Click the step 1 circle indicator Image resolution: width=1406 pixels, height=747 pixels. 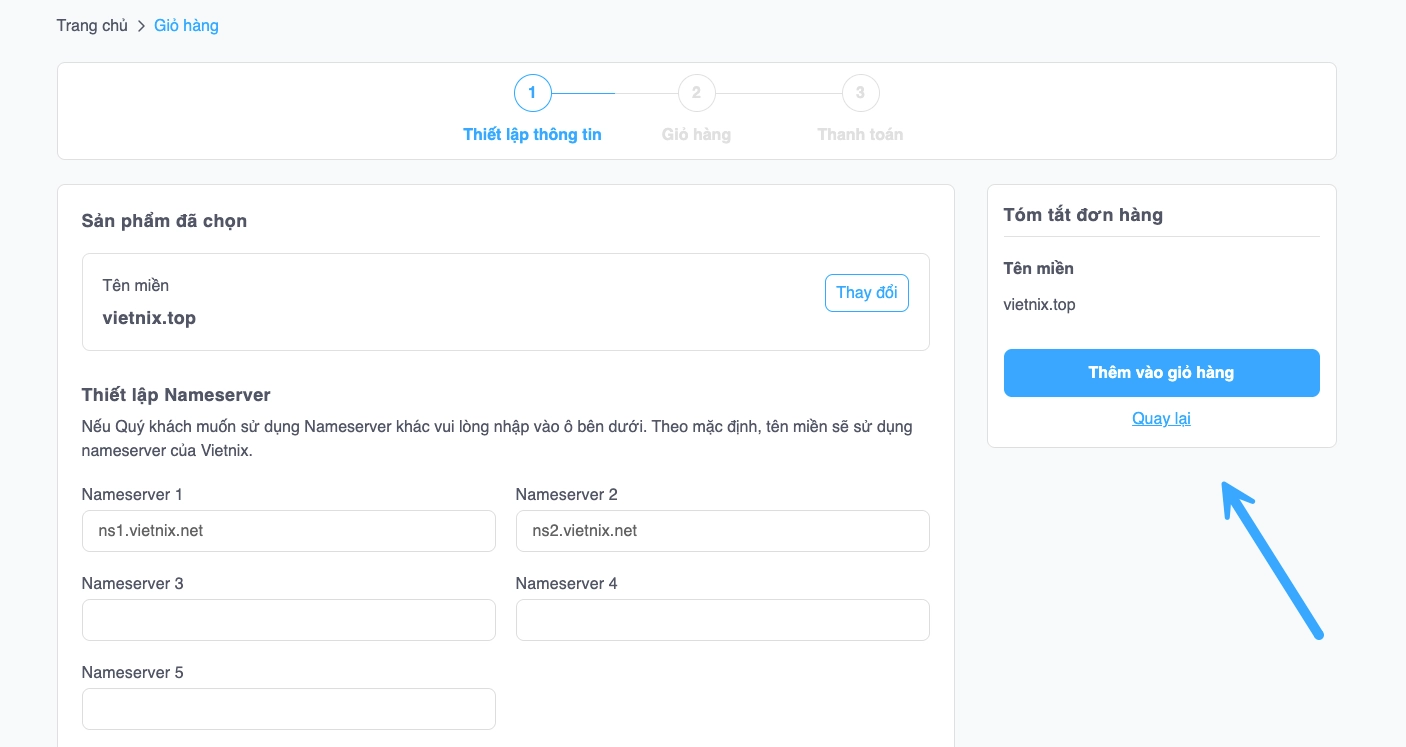coord(532,93)
